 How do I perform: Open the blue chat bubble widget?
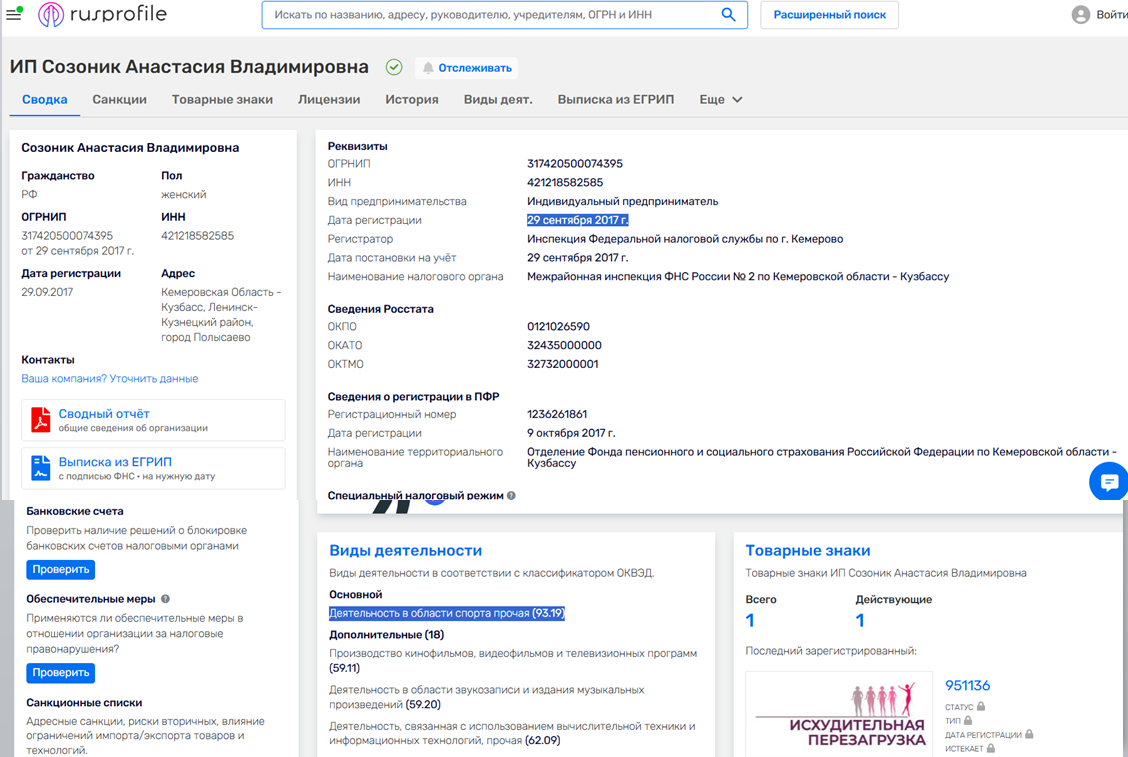click(x=1108, y=482)
